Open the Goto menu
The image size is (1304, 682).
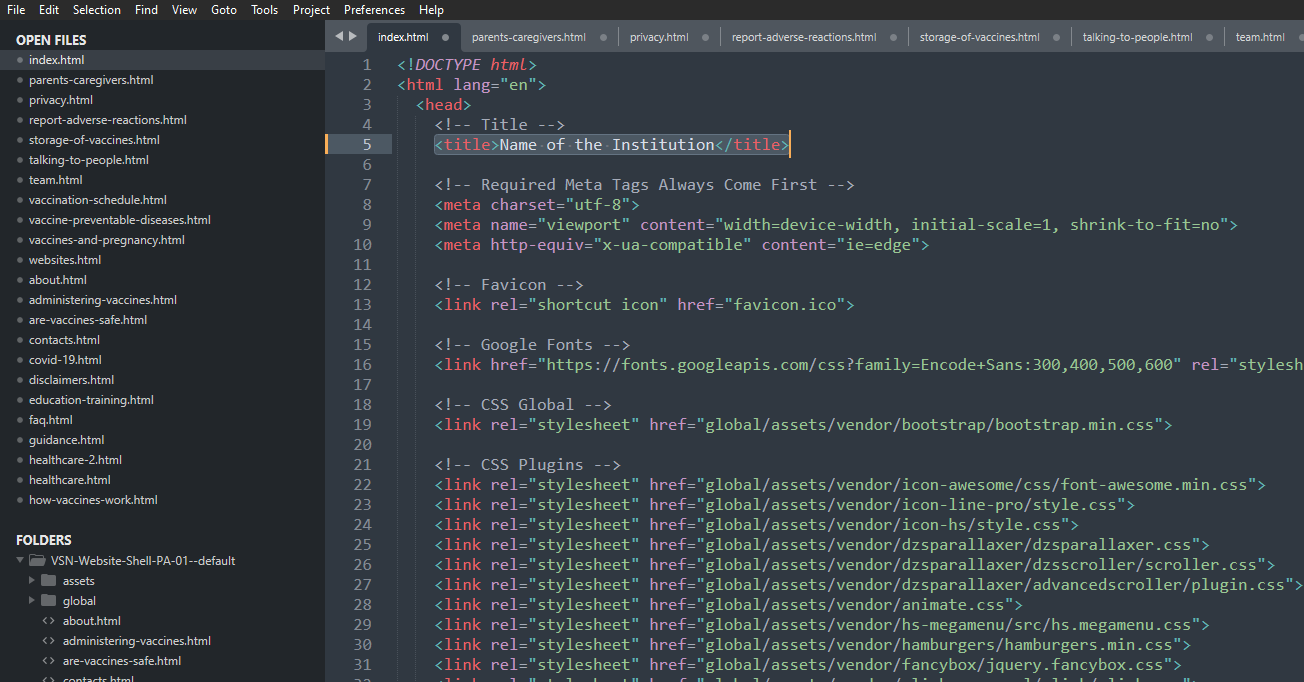224,10
